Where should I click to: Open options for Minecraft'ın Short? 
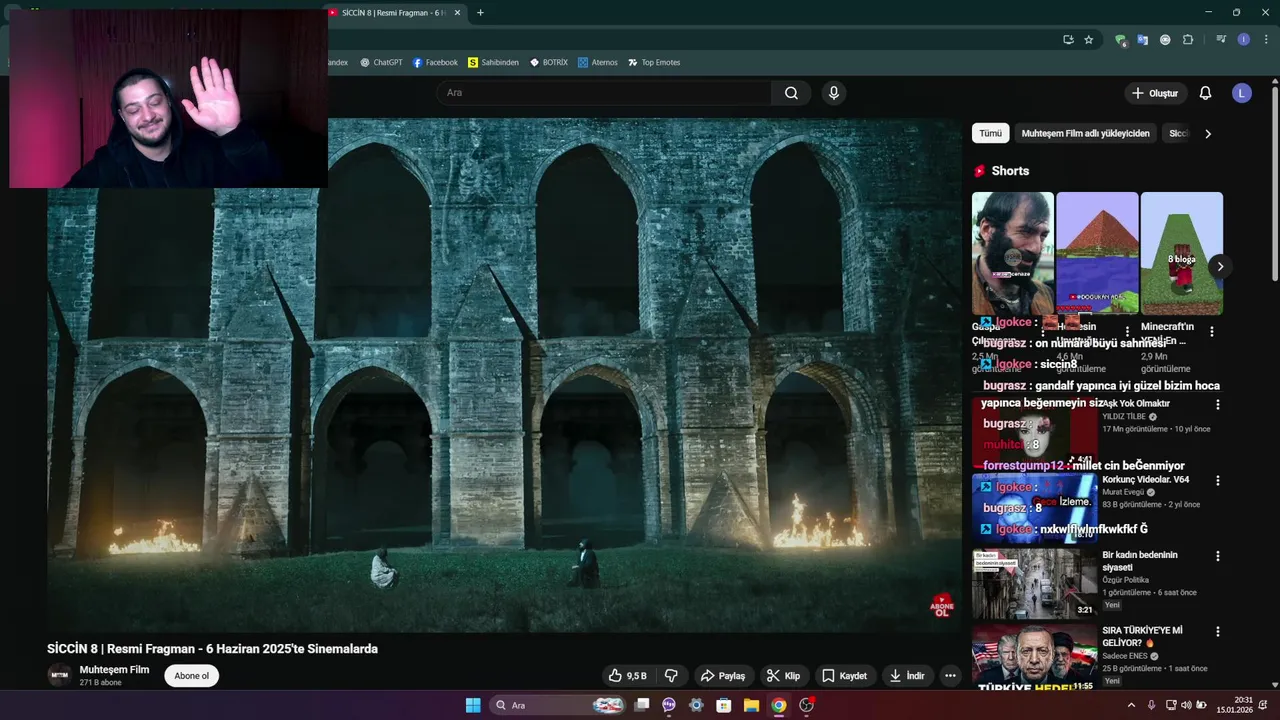[x=1212, y=331]
